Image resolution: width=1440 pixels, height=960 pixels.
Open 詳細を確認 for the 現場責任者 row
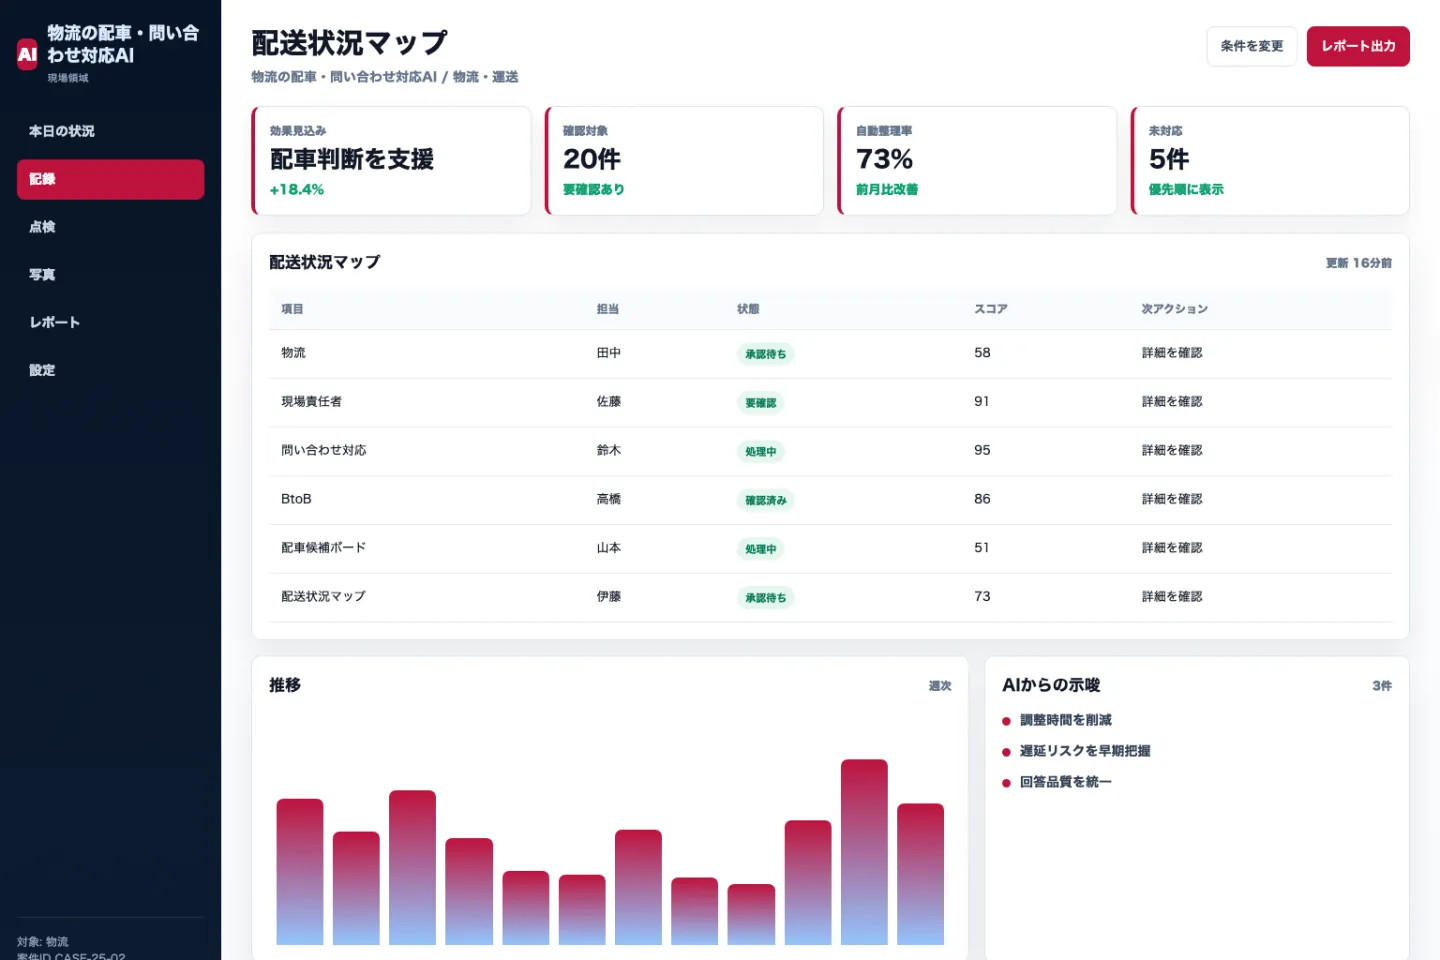pyautogui.click(x=1172, y=402)
